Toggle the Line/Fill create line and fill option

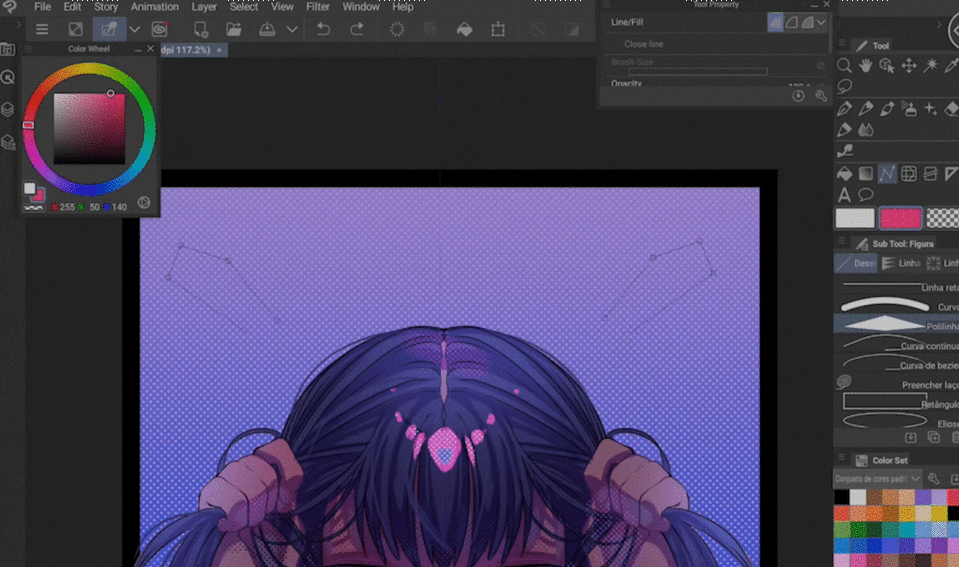808,23
